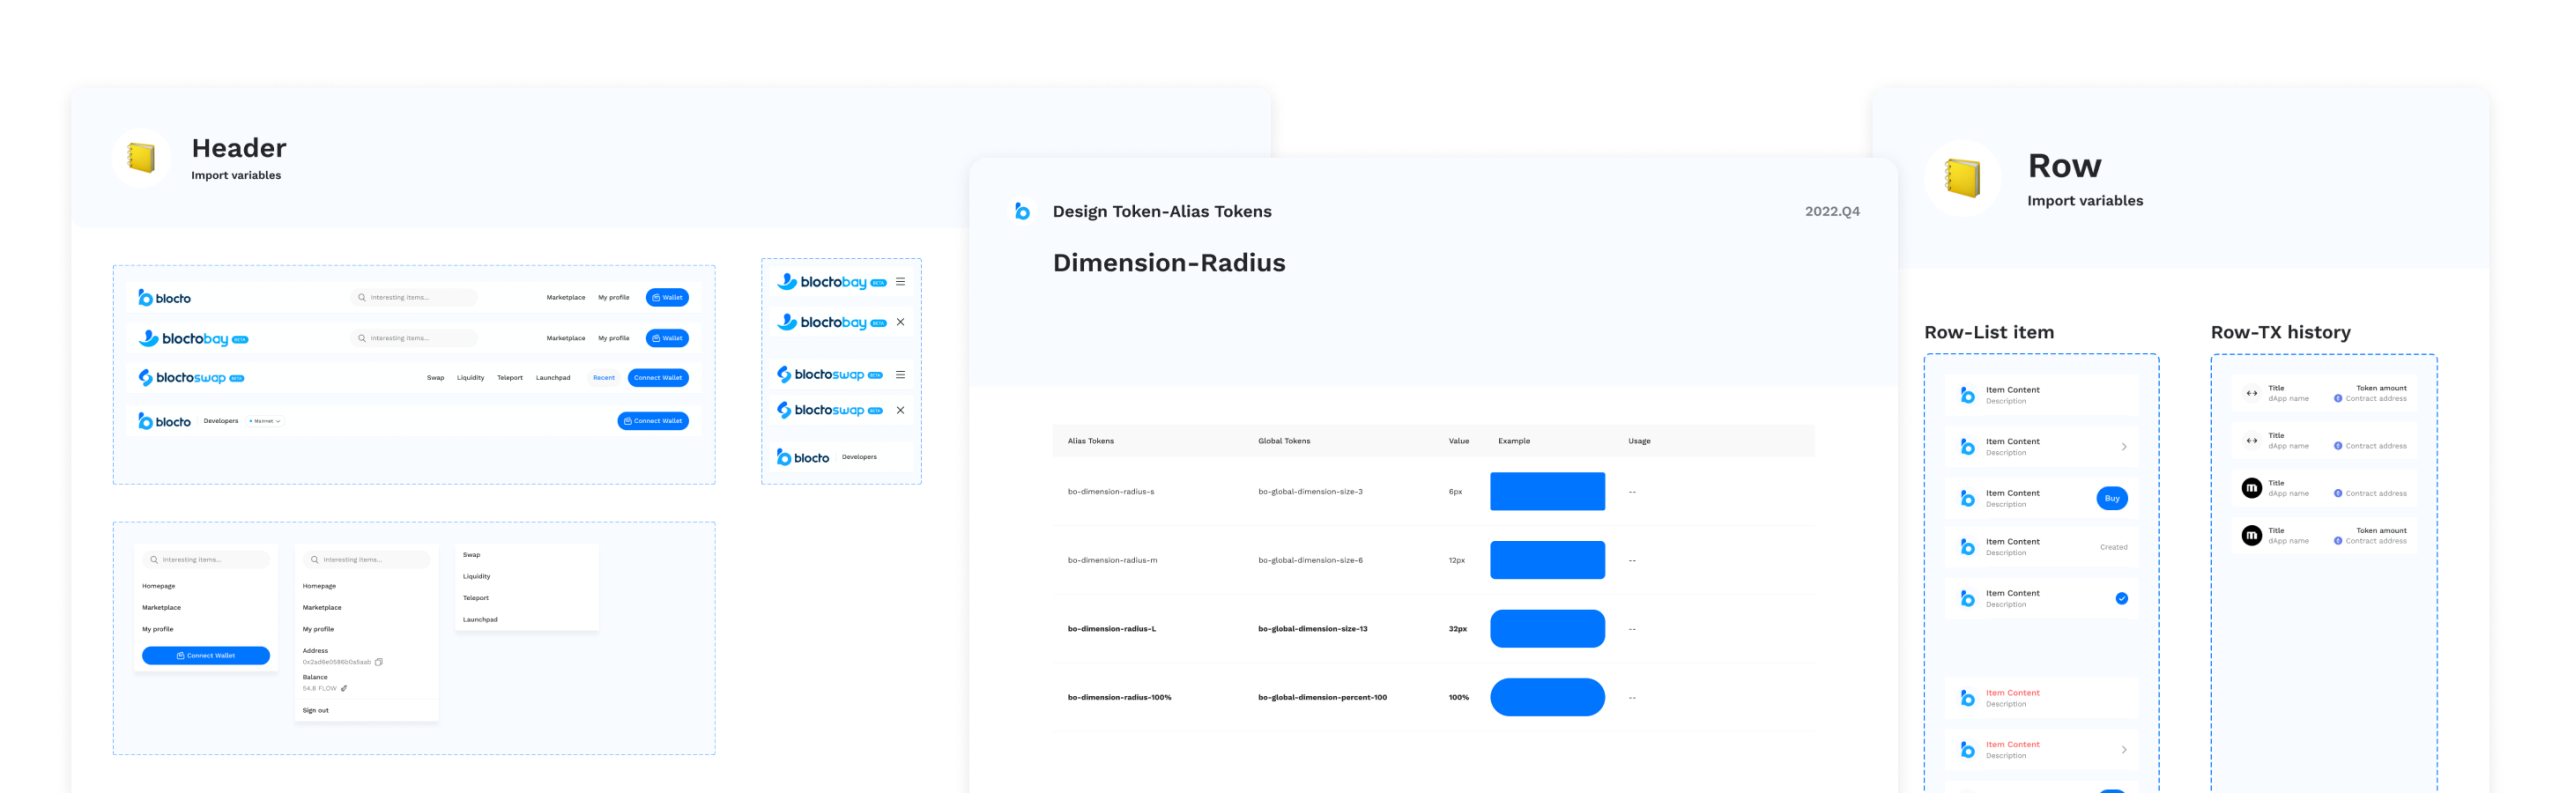Open the second list item via its chevron
This screenshot has height=793, width=2560.
click(2123, 447)
